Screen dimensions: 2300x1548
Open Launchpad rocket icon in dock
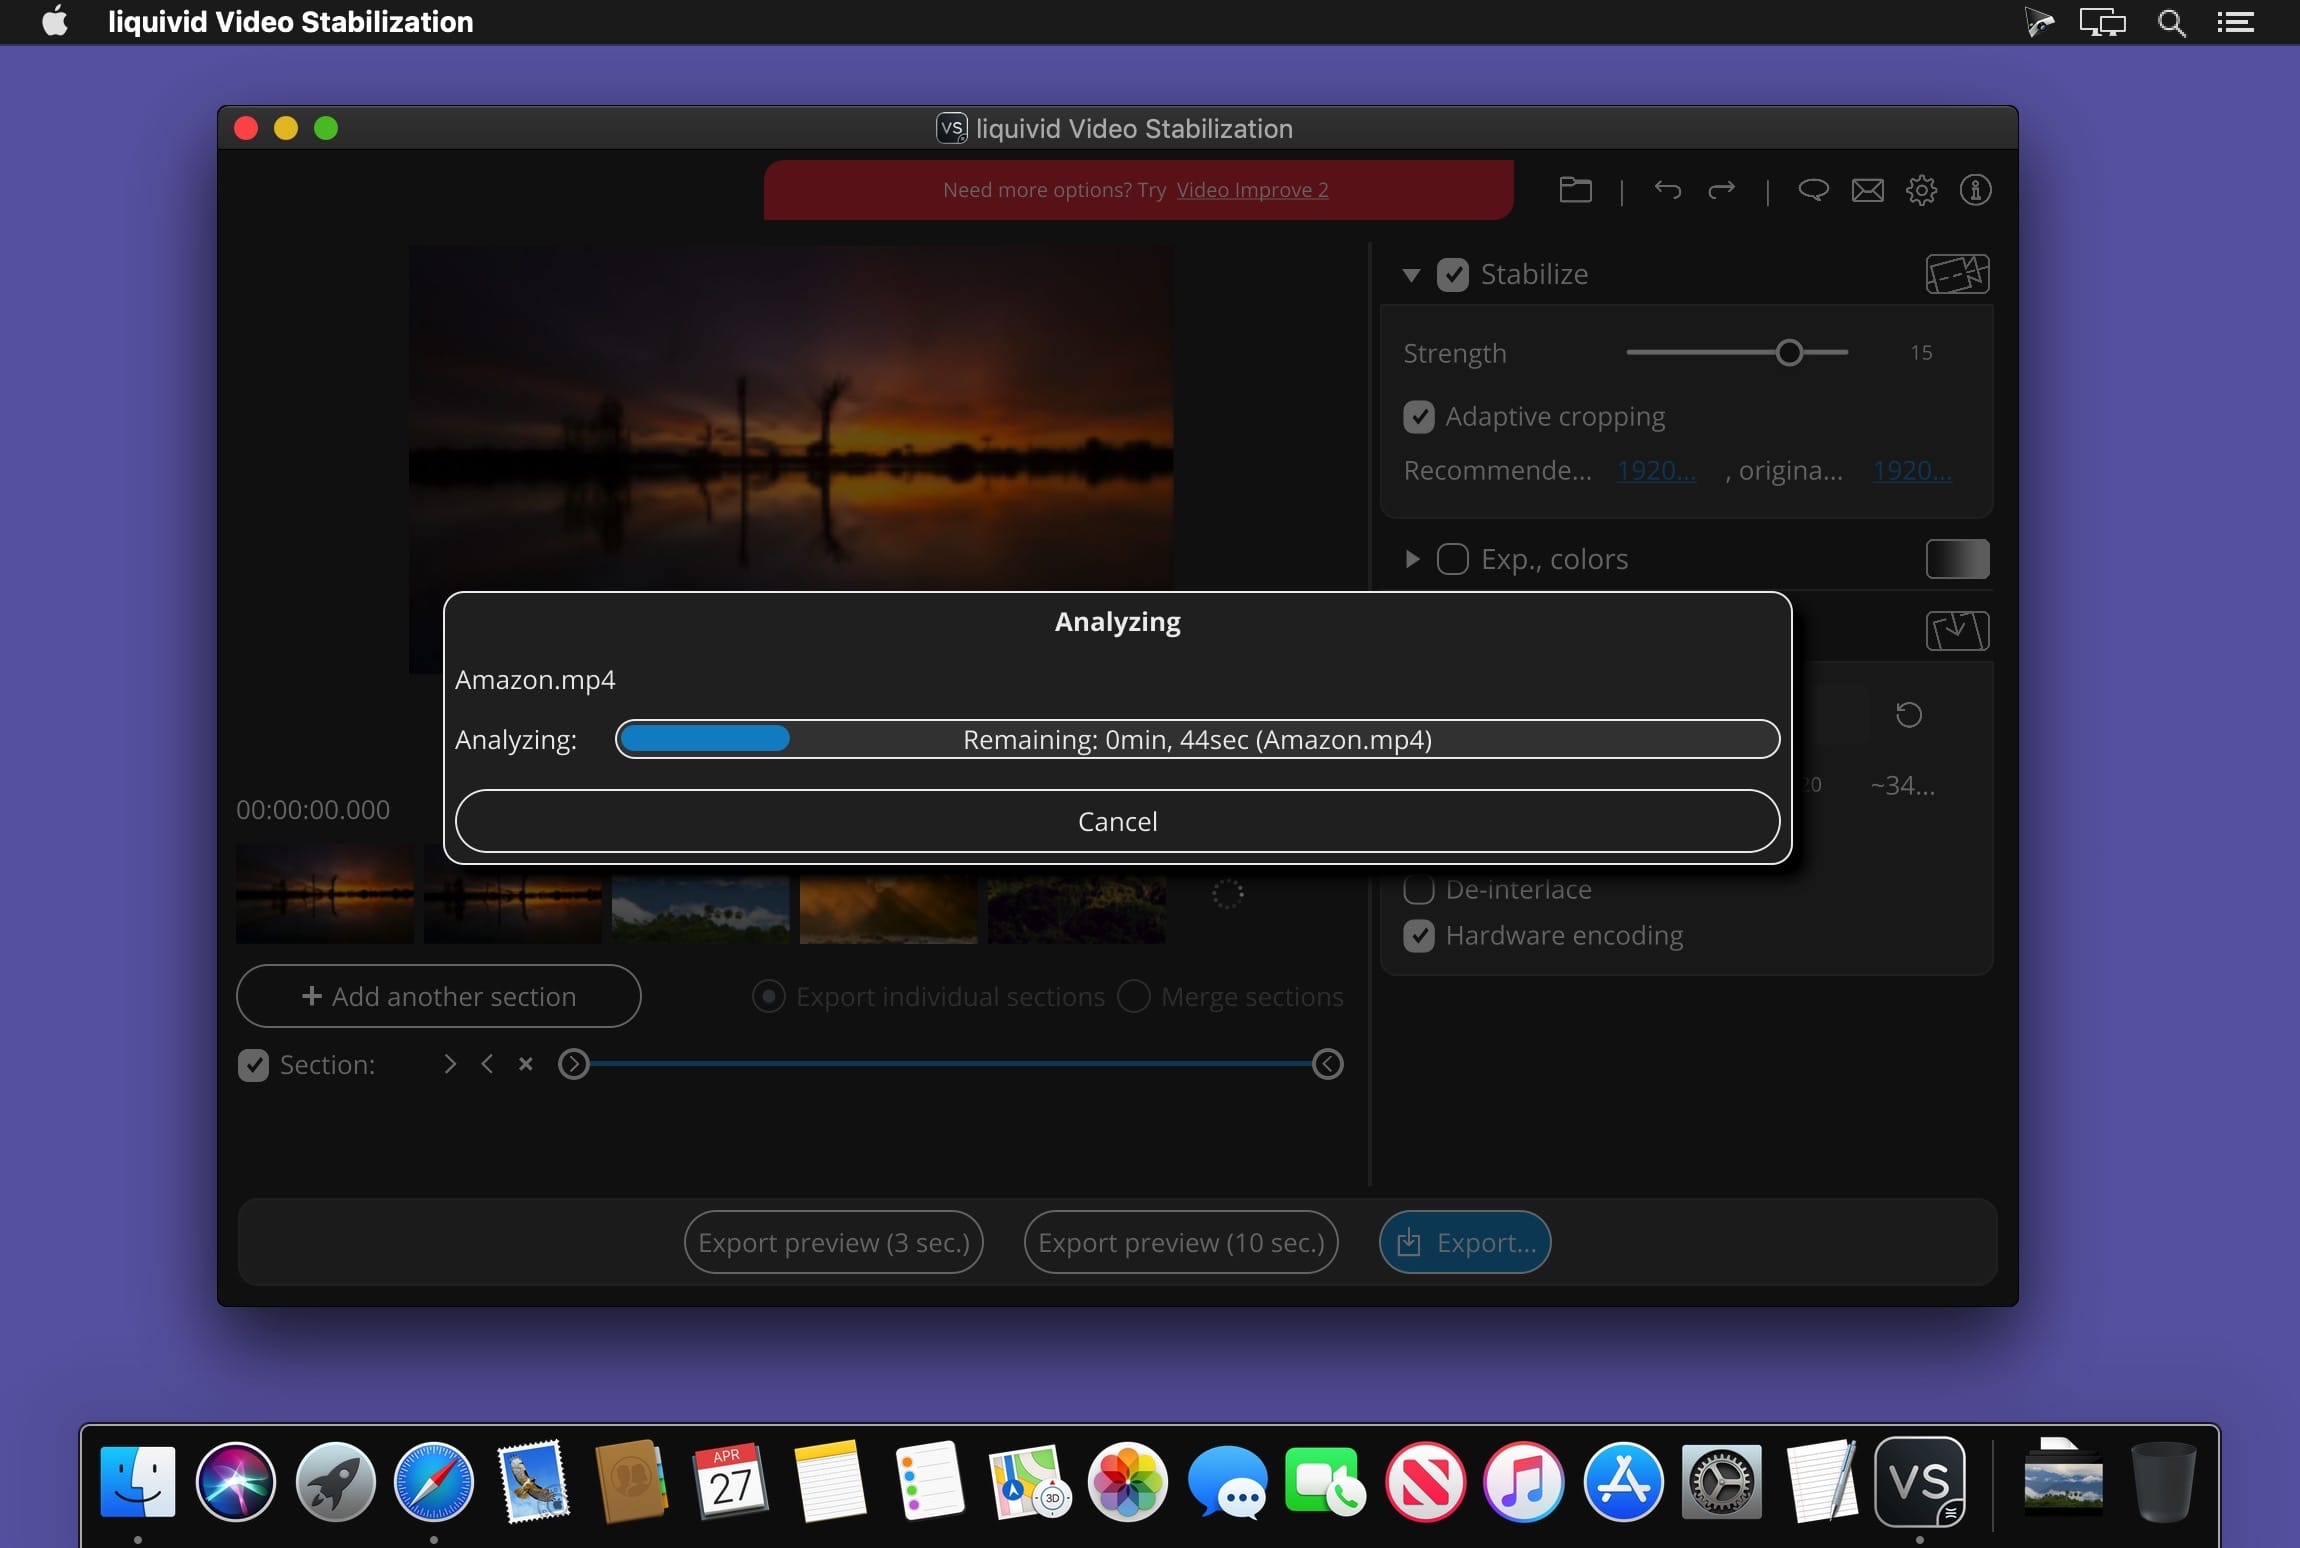pyautogui.click(x=335, y=1481)
